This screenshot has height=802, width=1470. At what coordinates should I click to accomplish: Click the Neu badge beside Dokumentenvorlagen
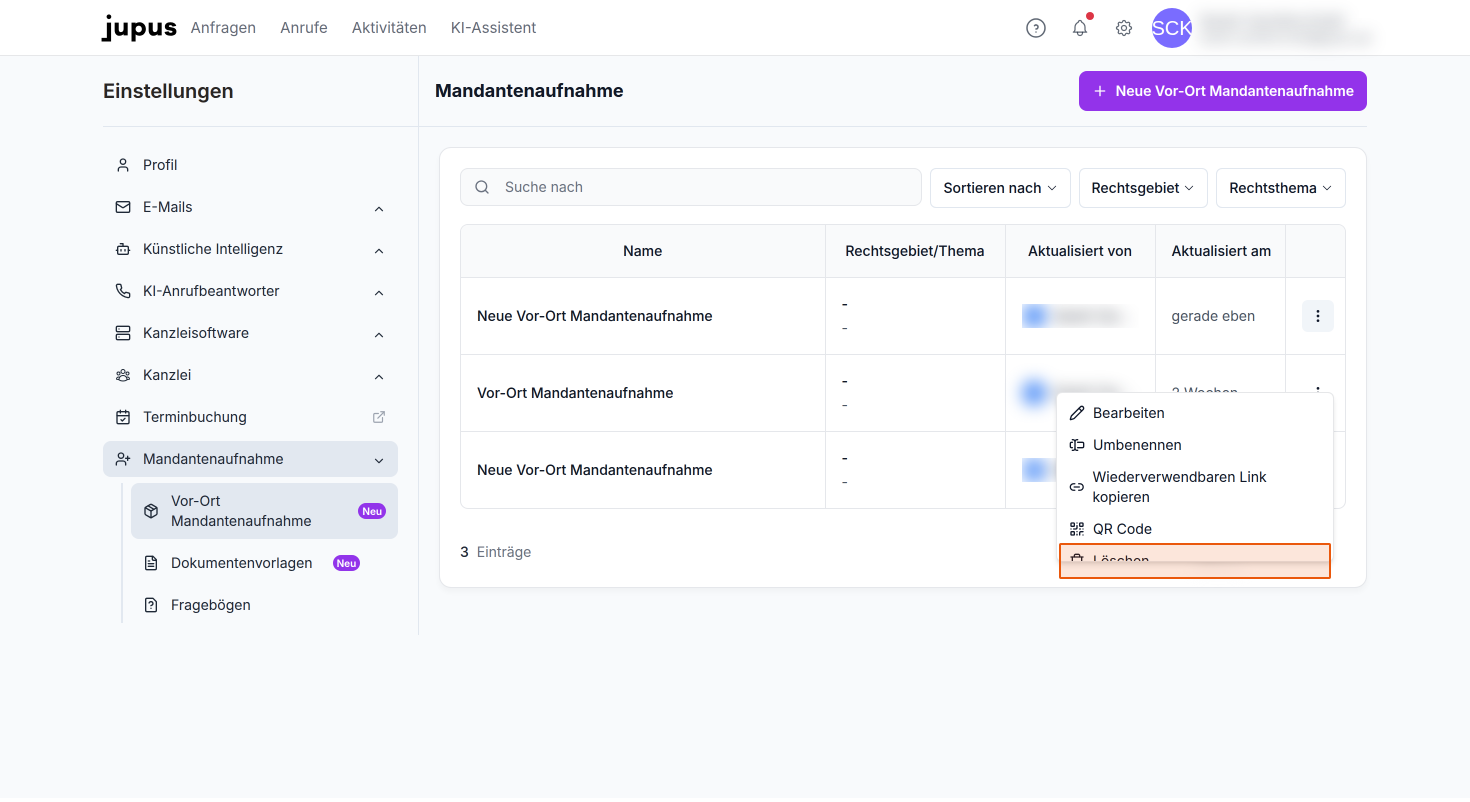point(346,563)
